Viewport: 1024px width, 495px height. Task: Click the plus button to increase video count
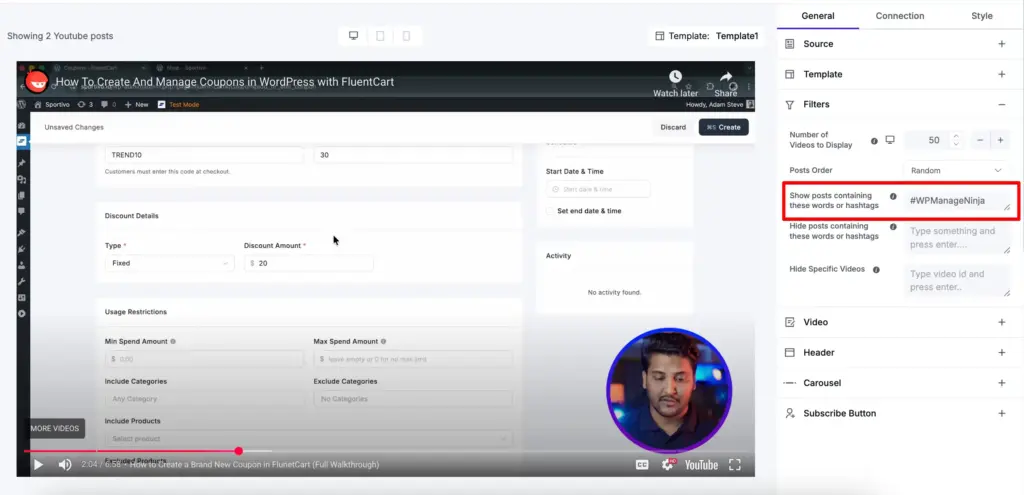[x=1000, y=140]
